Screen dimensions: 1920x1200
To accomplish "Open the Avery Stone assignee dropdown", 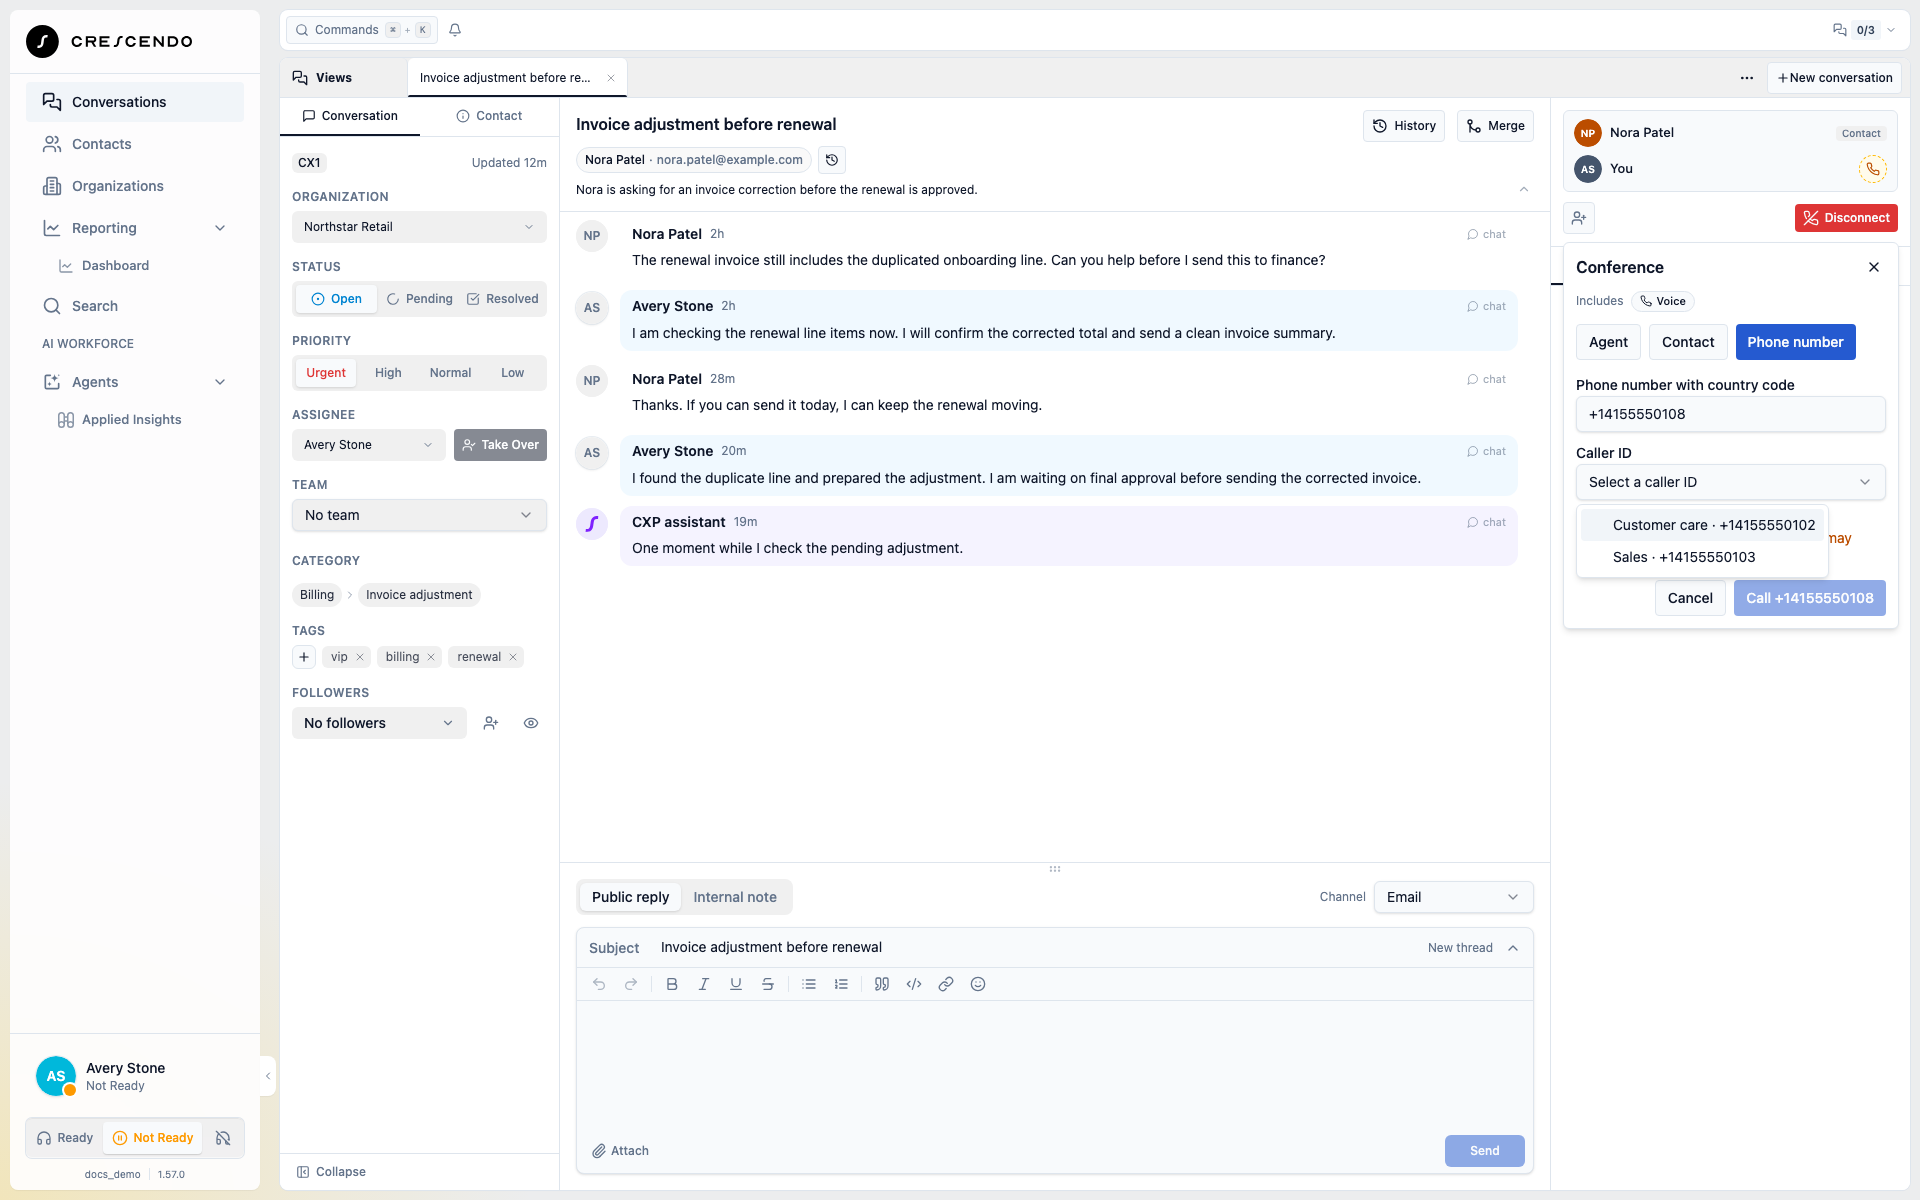I will (368, 445).
